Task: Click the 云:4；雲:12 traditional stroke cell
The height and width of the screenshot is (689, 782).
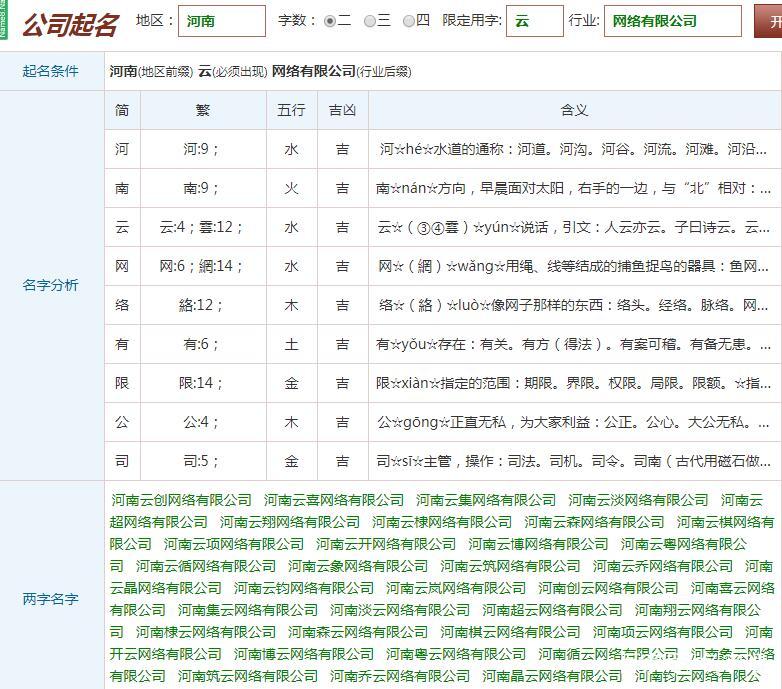Action: (x=203, y=227)
